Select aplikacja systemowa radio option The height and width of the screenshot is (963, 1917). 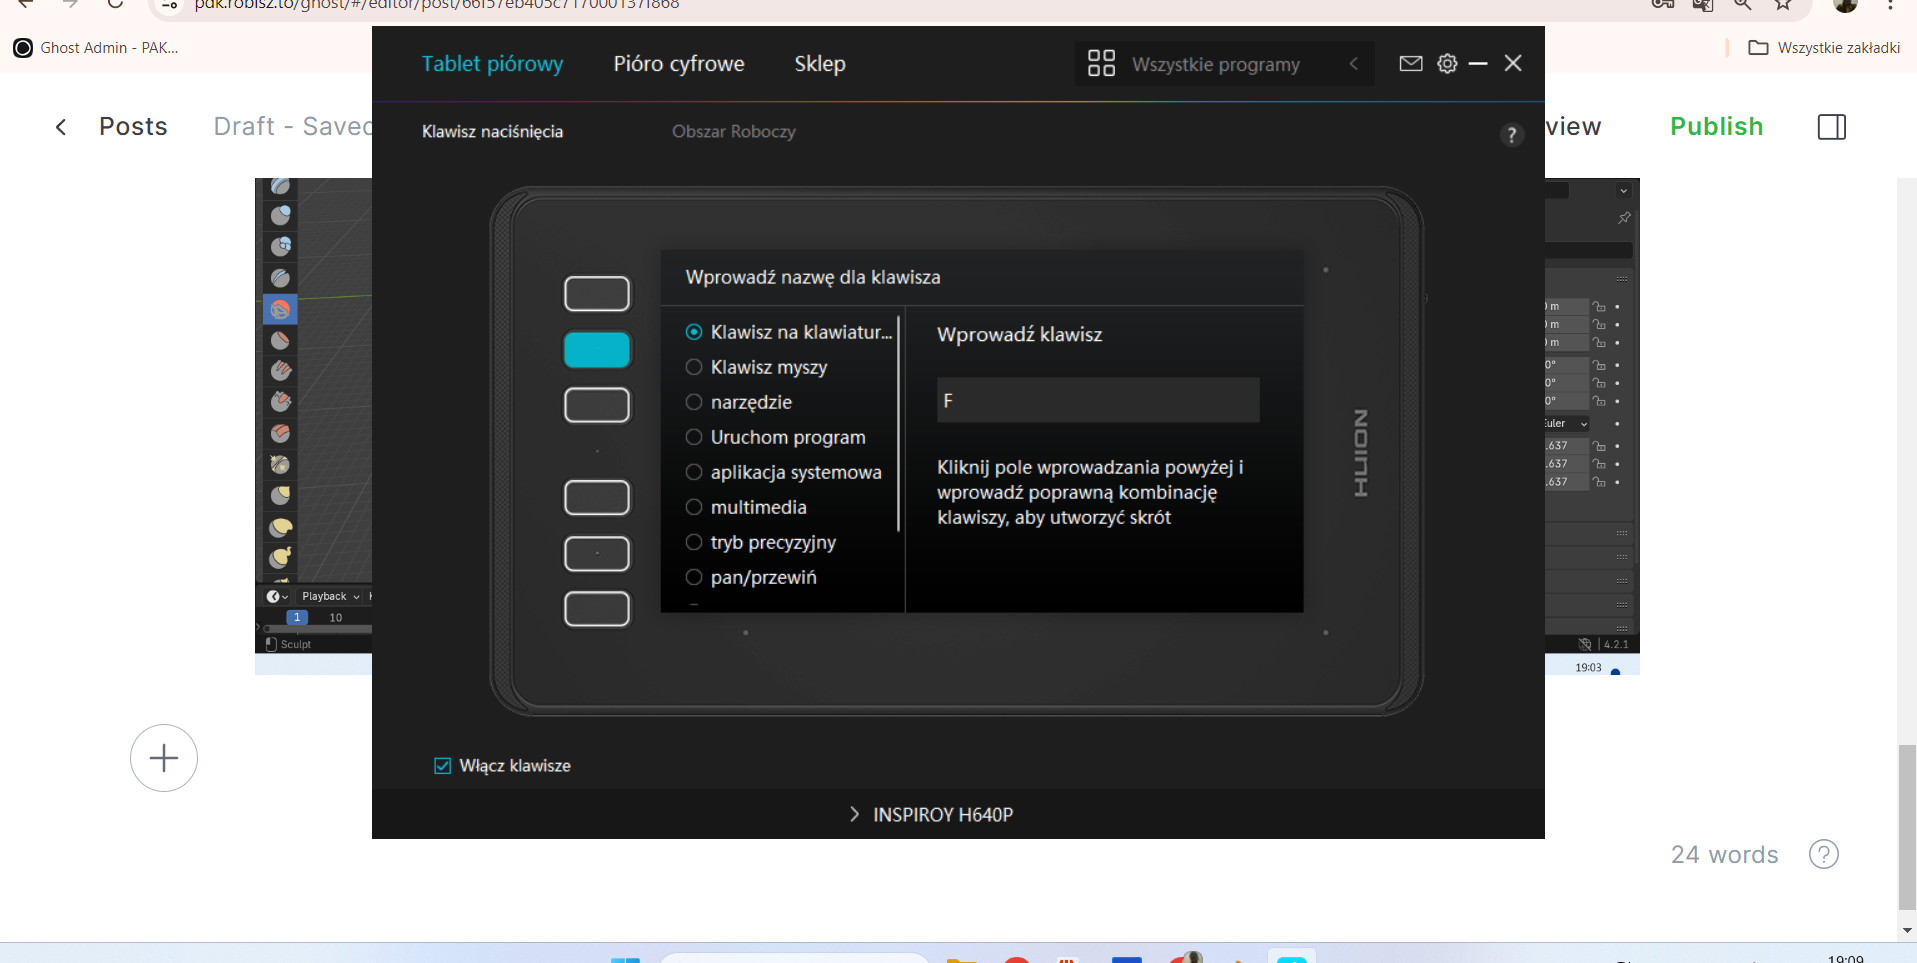tap(784, 472)
